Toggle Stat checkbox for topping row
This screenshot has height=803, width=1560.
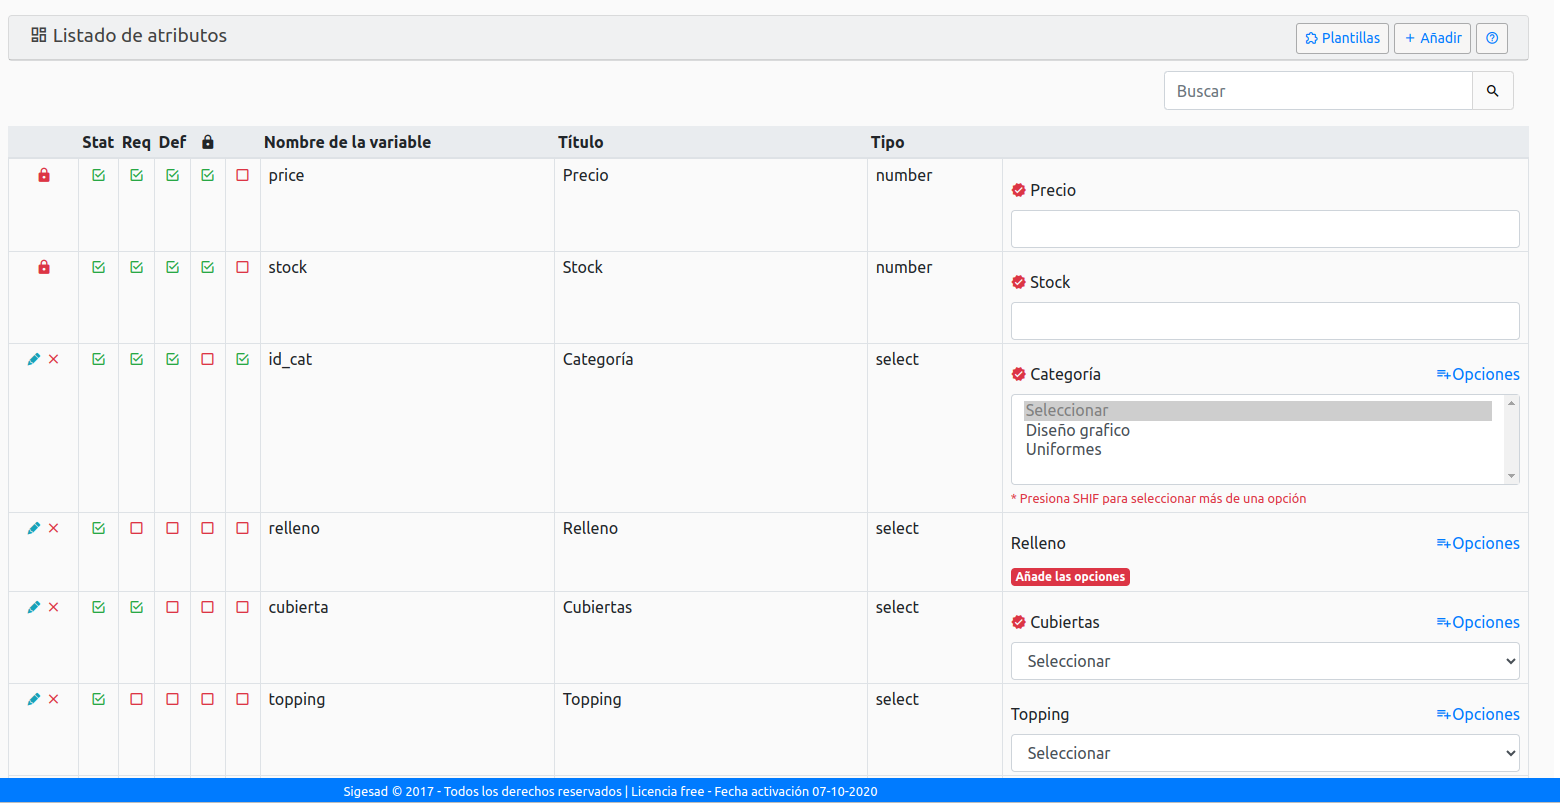tap(98, 699)
